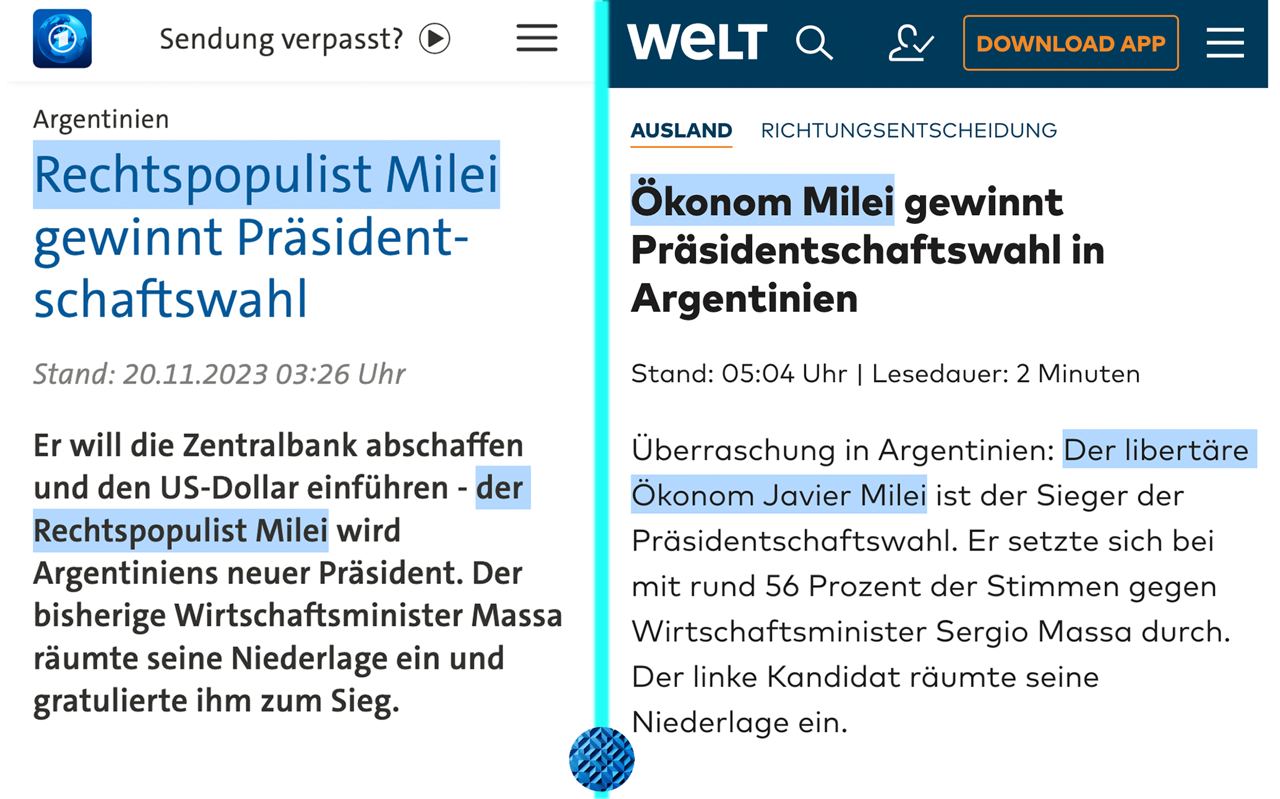This screenshot has width=1280, height=799.
Task: Open the WELT hamburger menu
Action: pyautogui.click(x=1225, y=43)
